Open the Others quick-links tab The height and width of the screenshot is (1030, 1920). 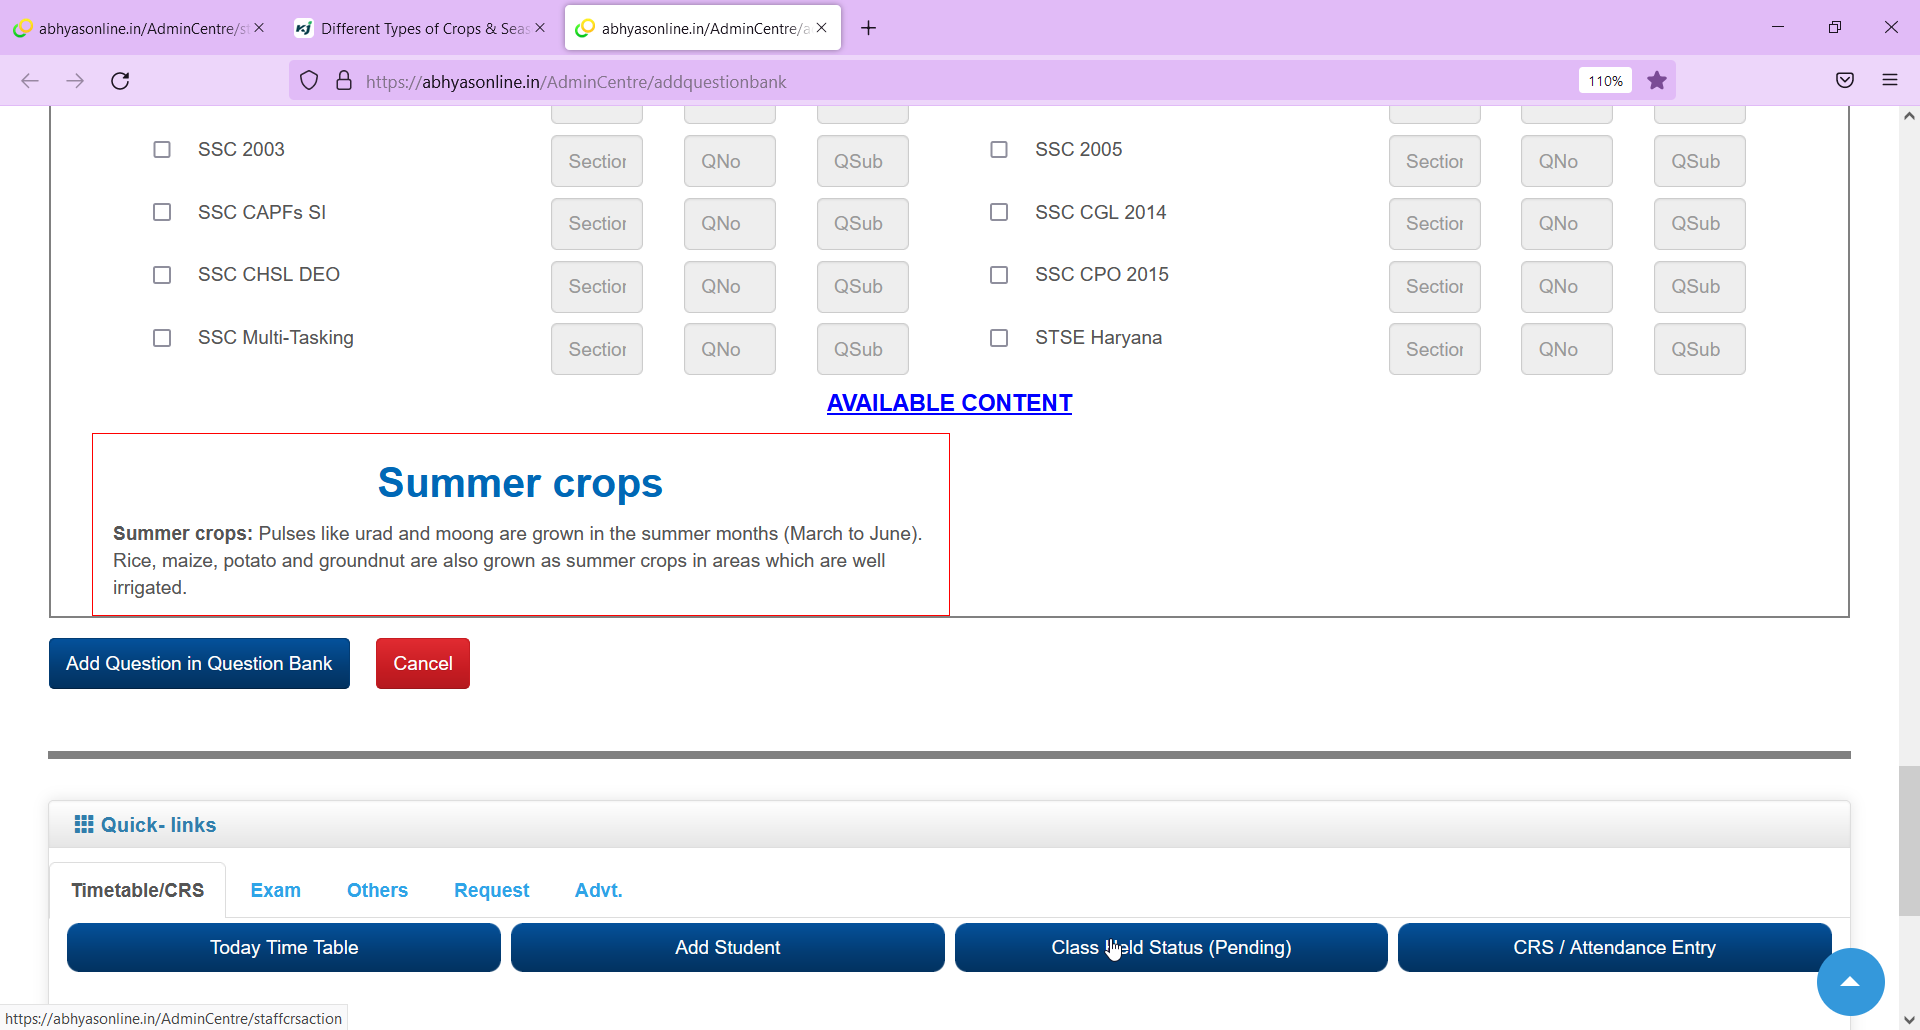377,890
